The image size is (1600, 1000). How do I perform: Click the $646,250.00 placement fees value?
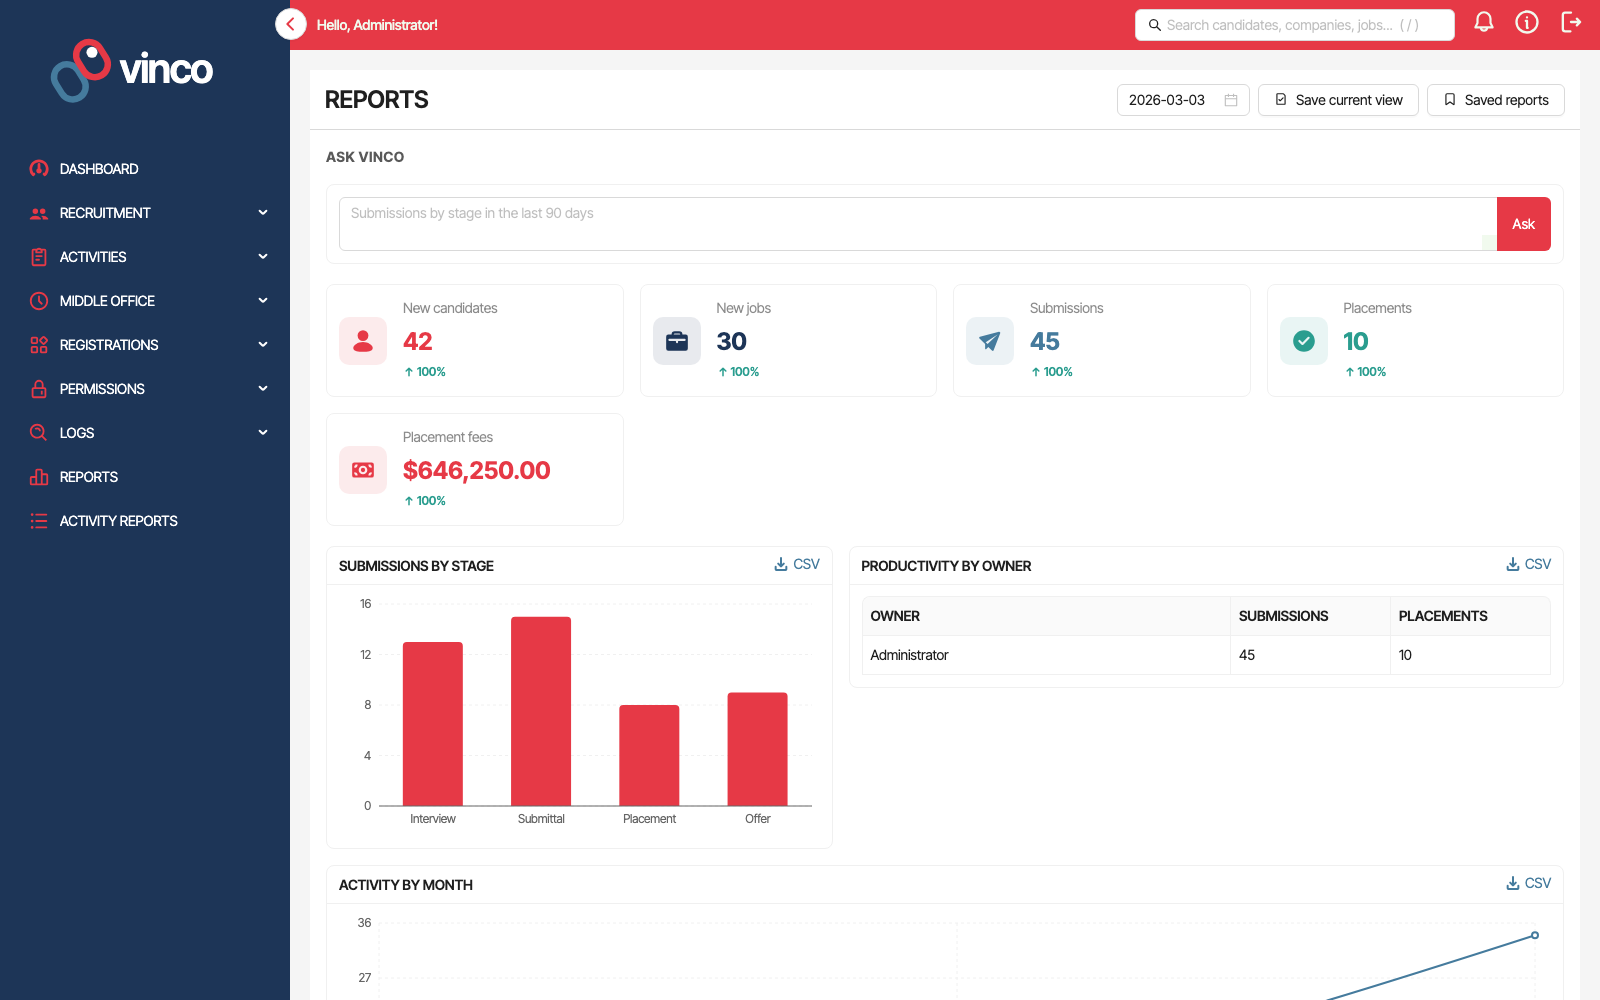click(476, 470)
